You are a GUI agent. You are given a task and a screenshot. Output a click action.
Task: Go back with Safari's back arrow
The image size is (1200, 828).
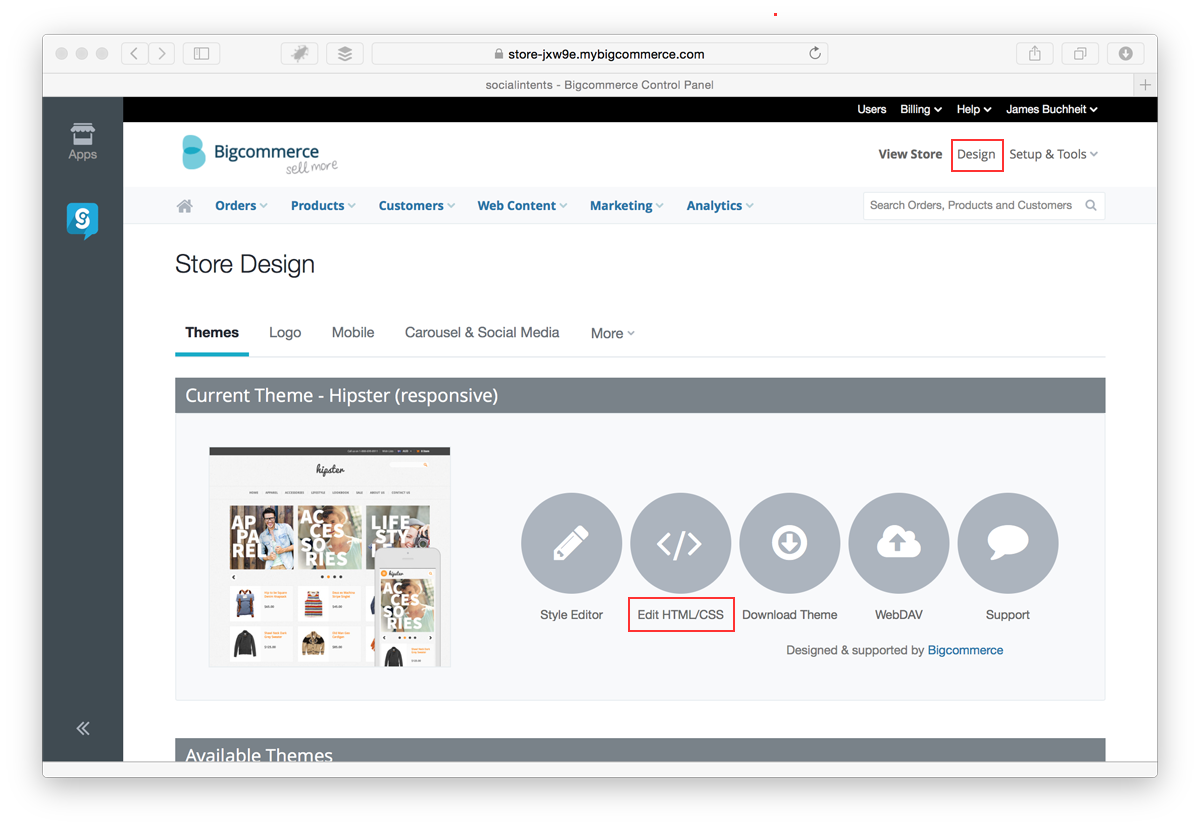pos(135,53)
